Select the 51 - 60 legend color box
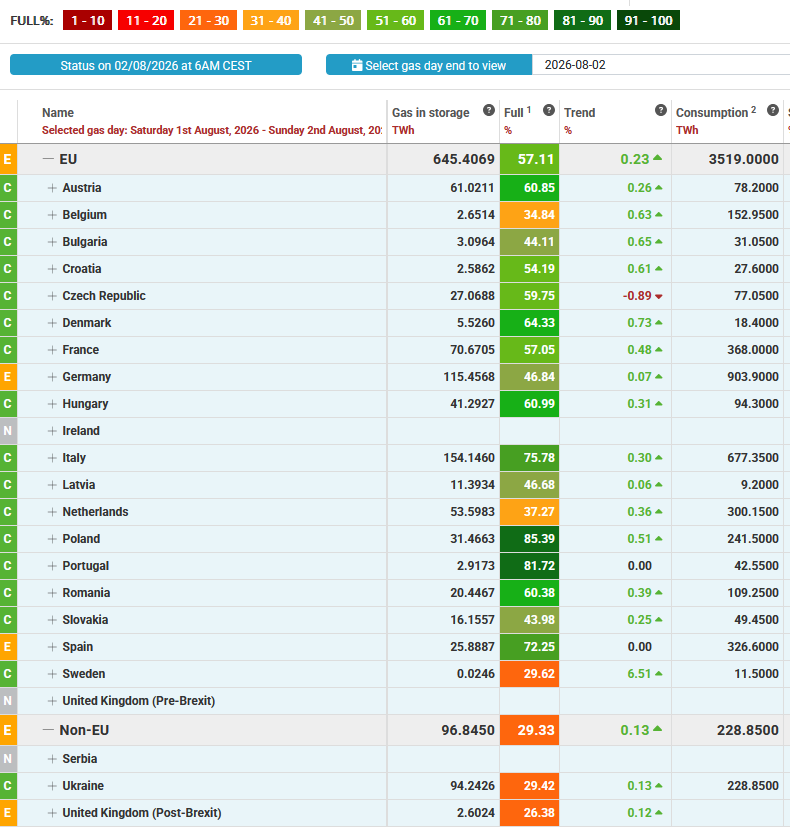This screenshot has width=790, height=831. point(395,21)
